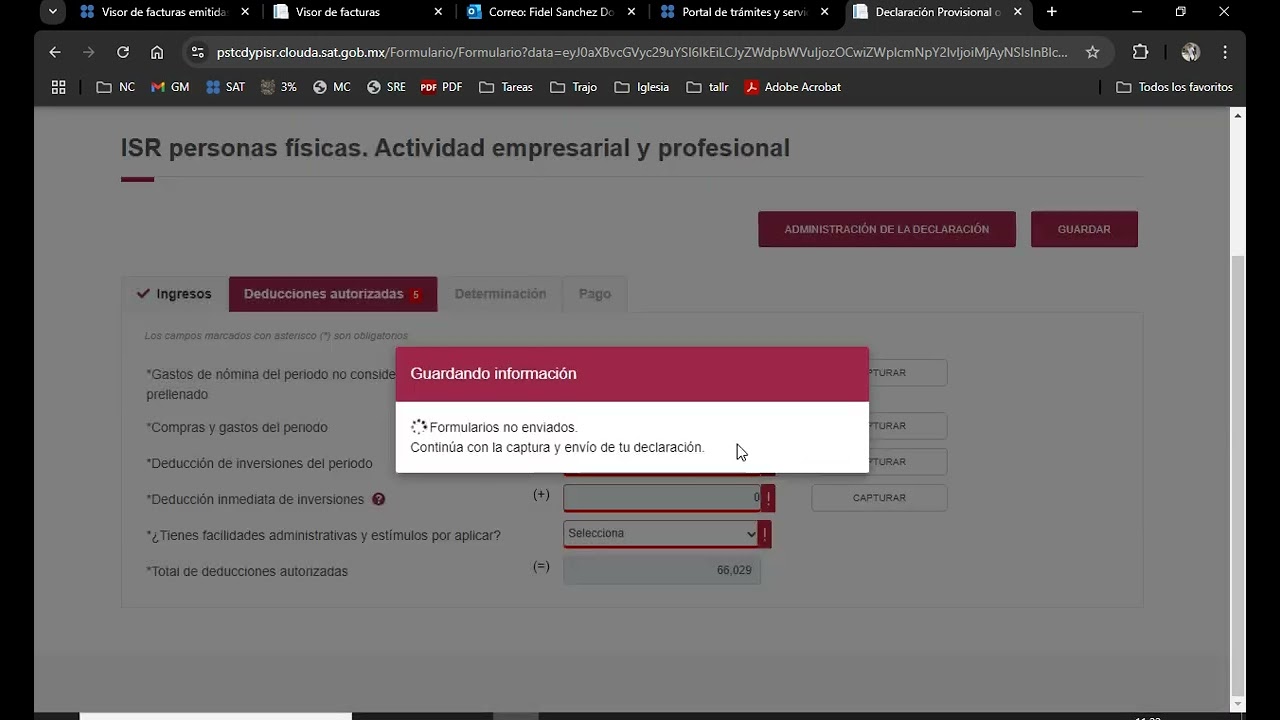
Task: Open Todos los favoritos folder
Action: point(1174,87)
